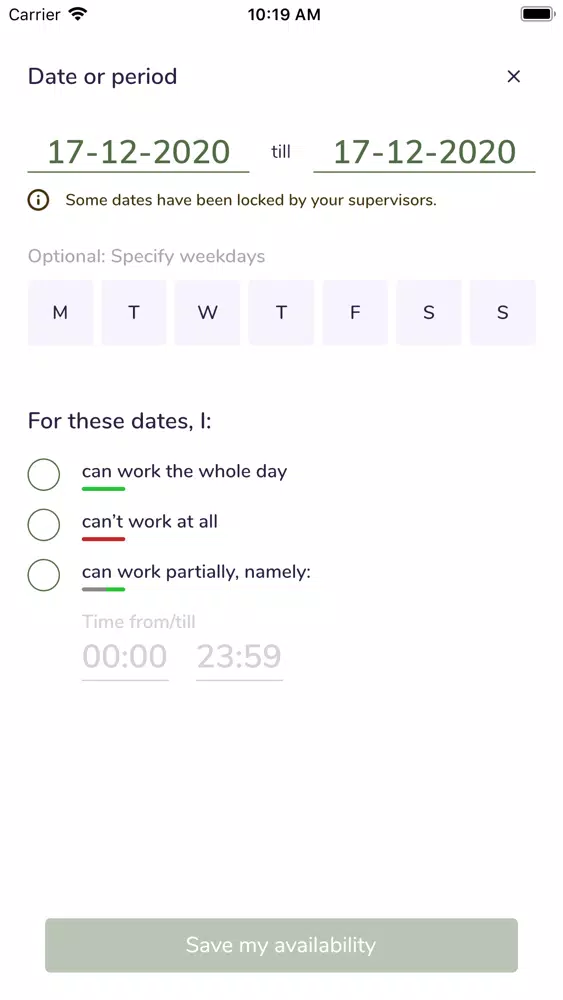Open the start date picker field

(138, 152)
